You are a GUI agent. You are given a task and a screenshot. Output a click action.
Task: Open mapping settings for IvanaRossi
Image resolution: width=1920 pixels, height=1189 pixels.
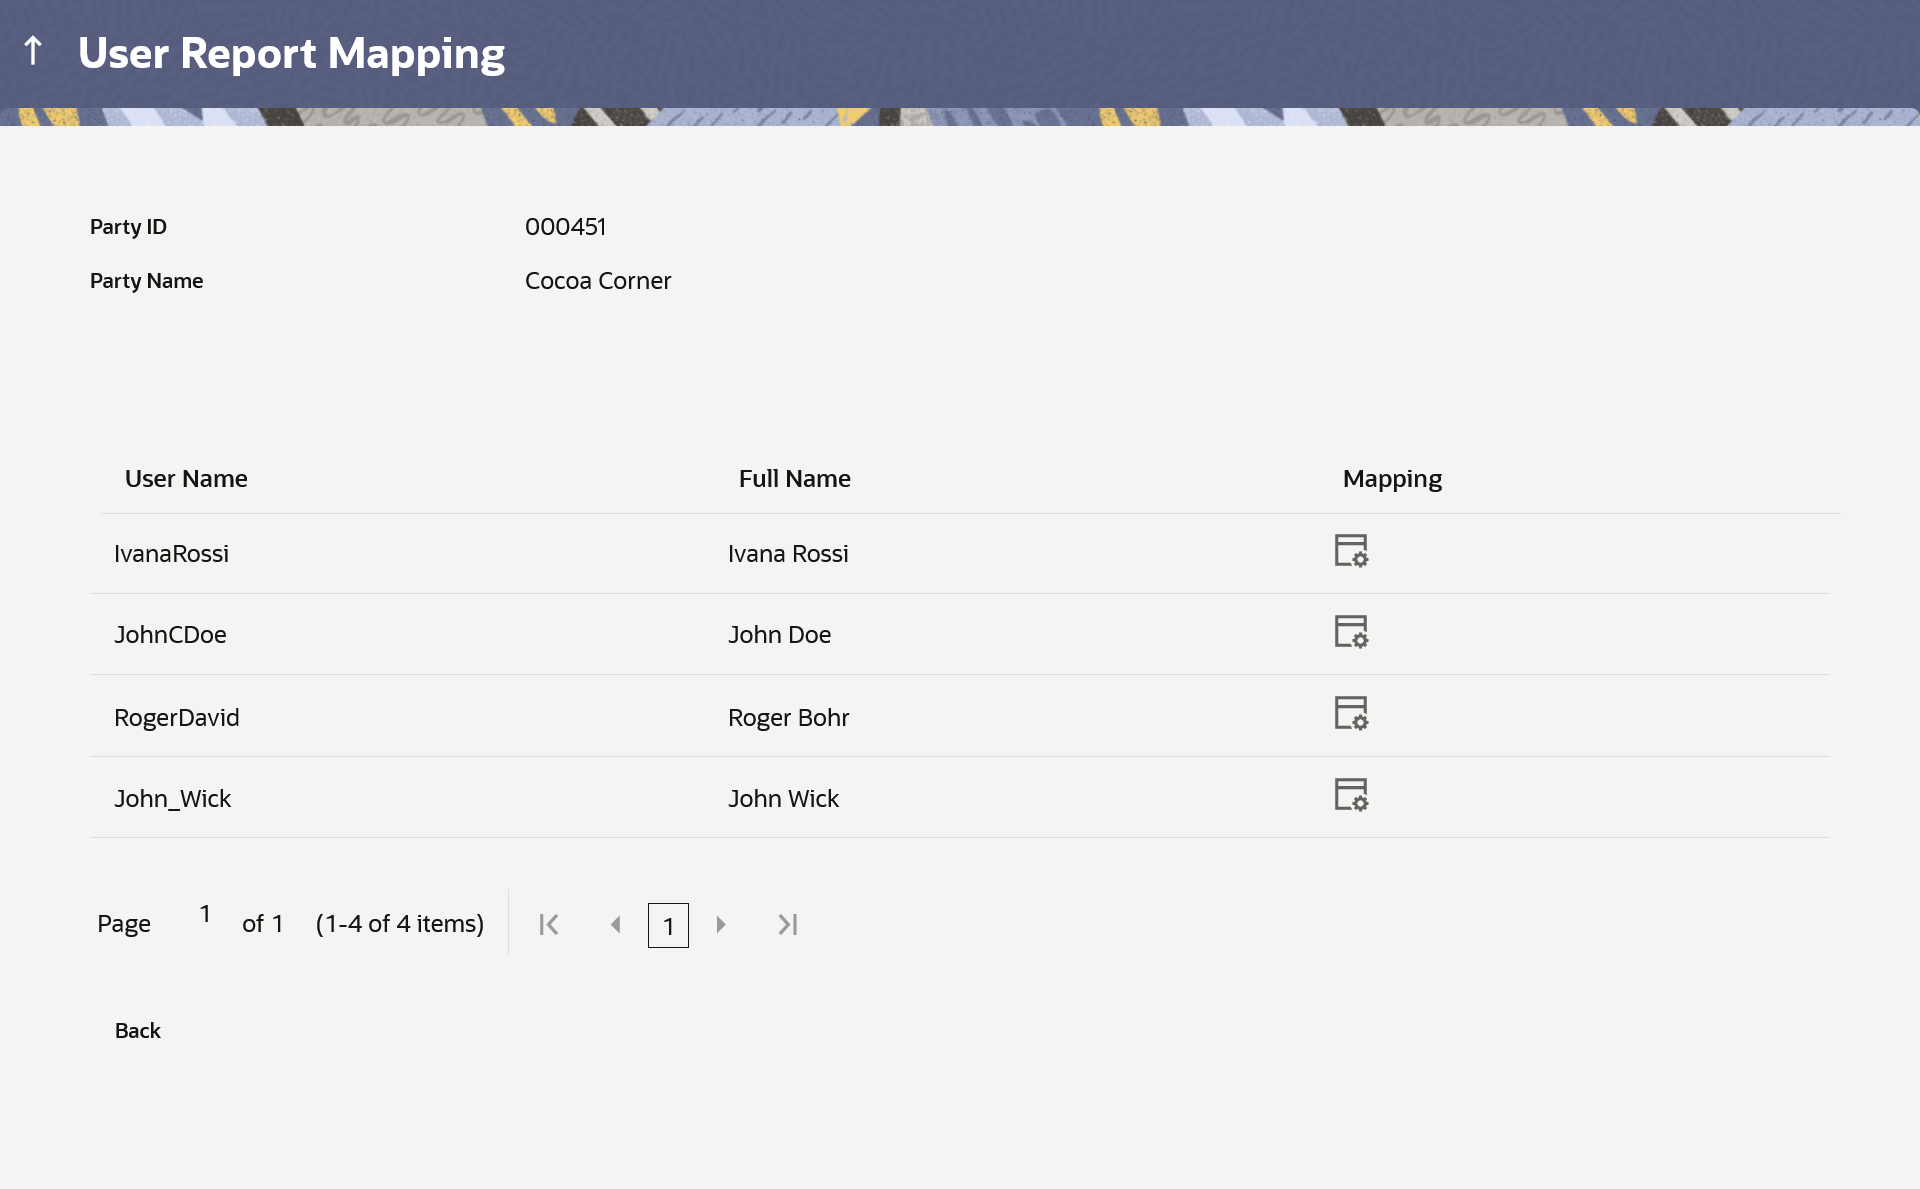(x=1351, y=551)
